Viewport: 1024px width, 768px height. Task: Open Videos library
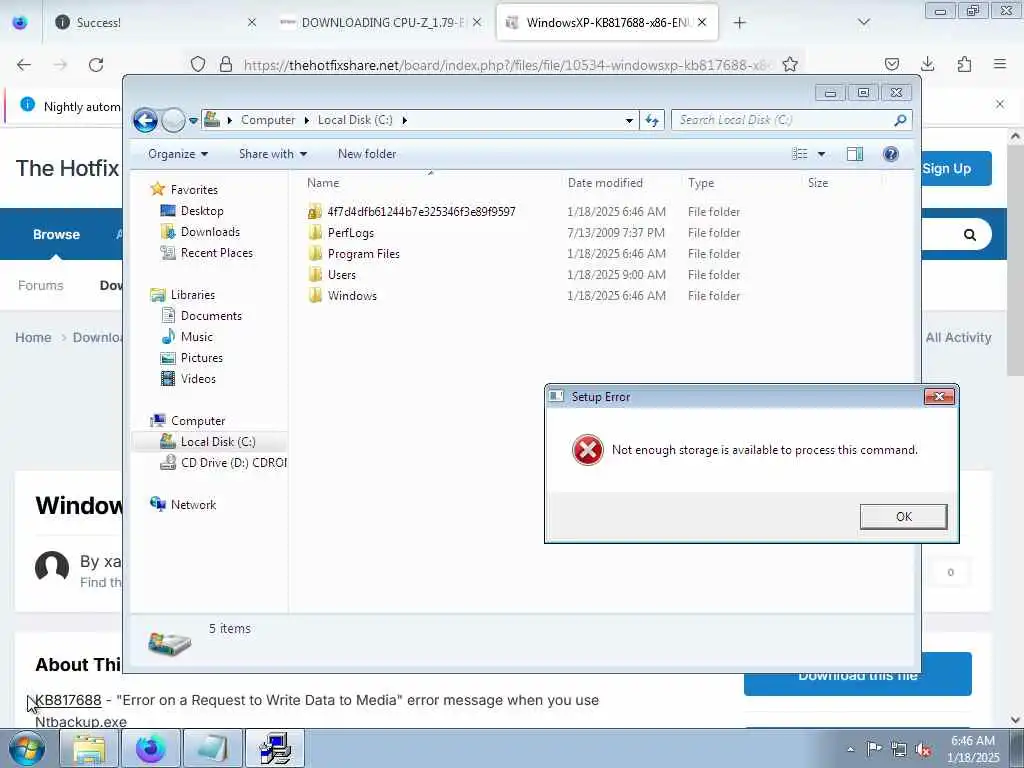[198, 379]
